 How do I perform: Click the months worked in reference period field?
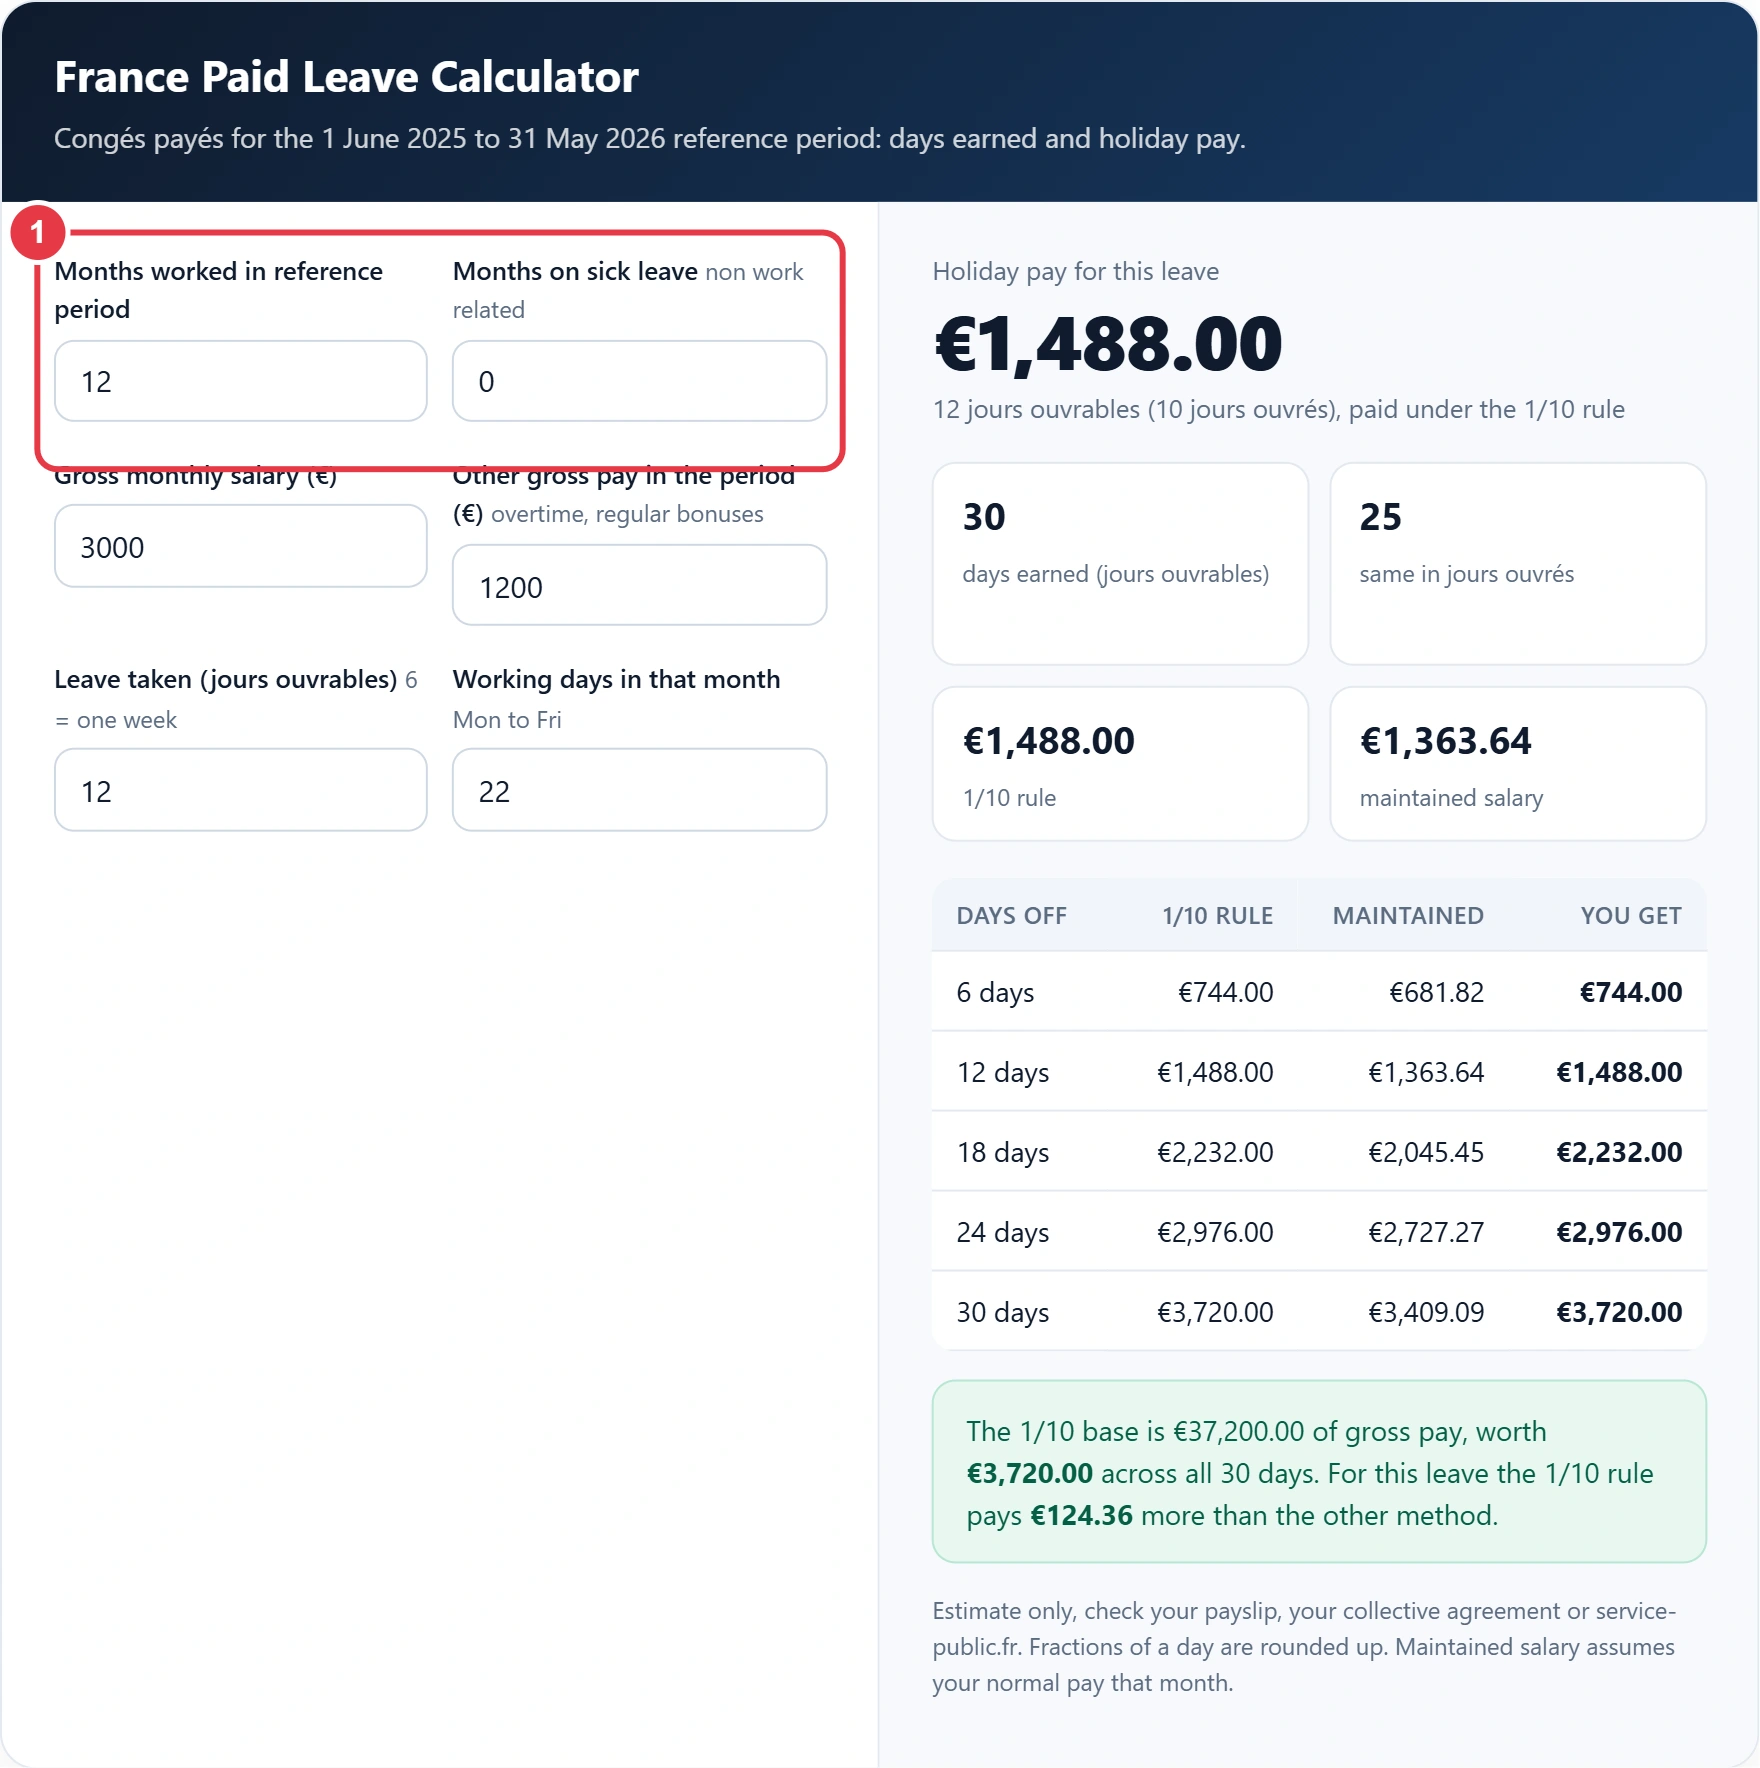tap(240, 381)
